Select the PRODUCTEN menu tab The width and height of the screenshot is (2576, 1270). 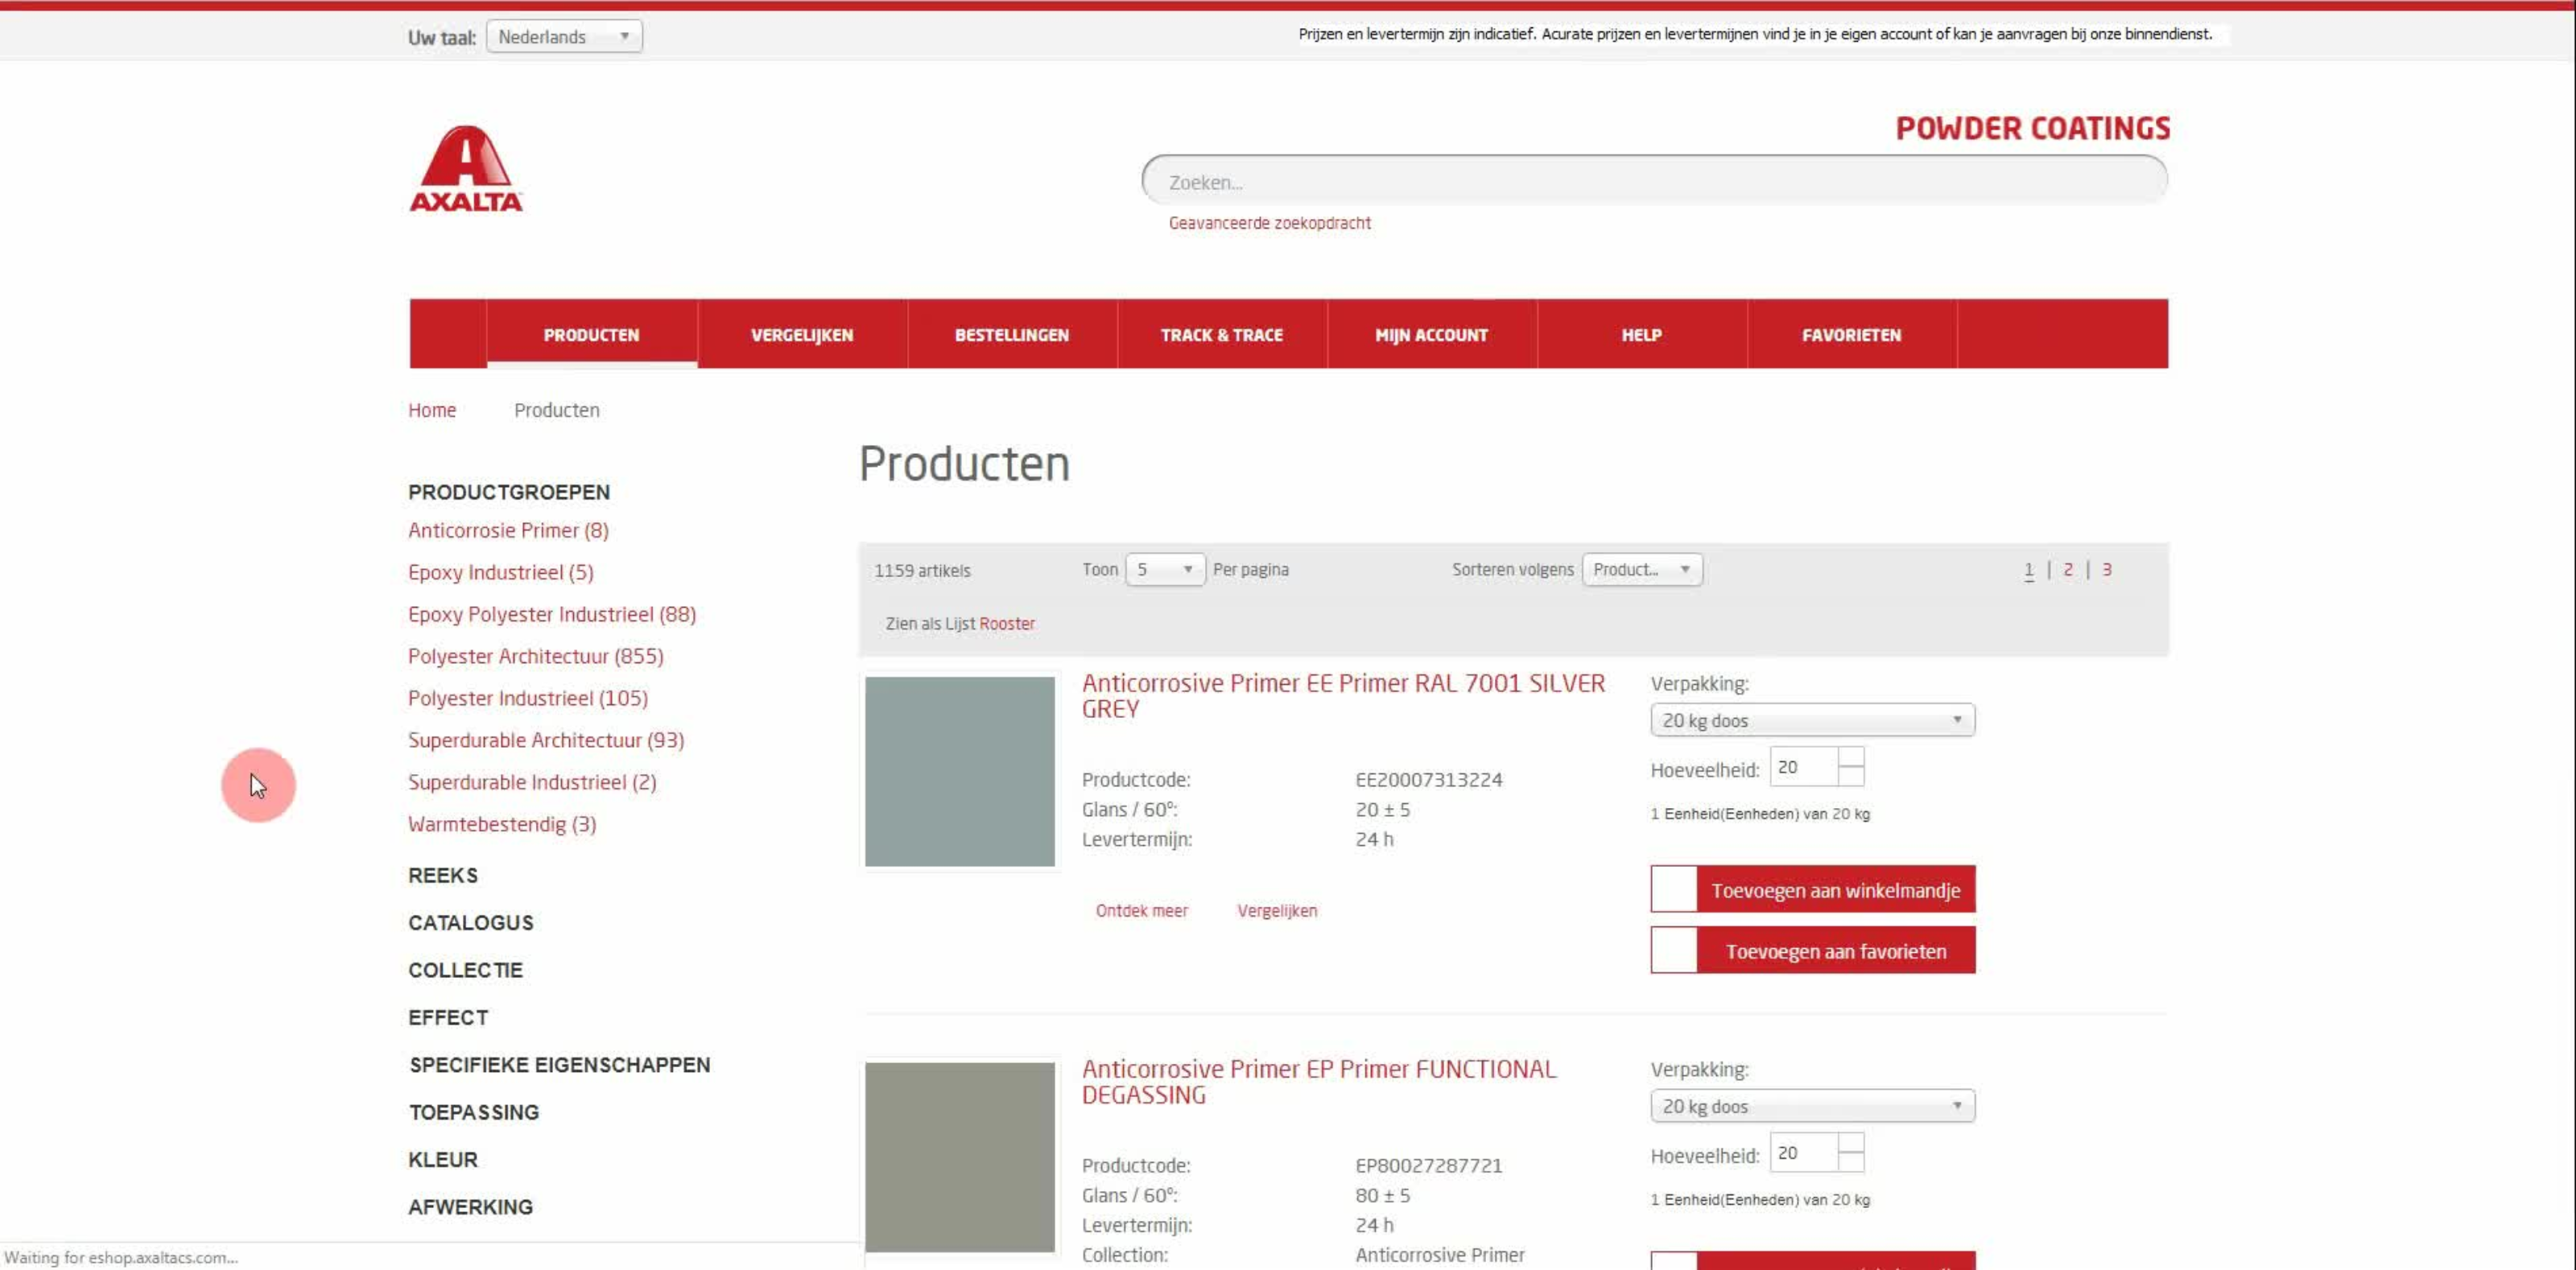point(591,334)
